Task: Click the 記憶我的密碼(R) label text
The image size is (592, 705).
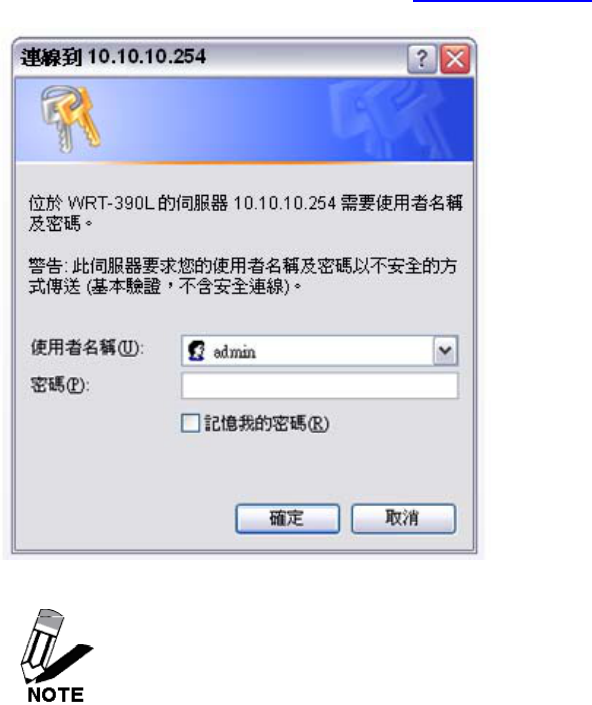Action: 267,424
